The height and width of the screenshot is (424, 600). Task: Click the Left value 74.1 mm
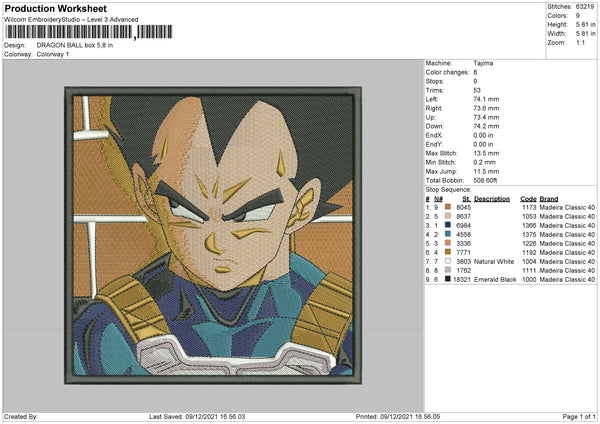[x=486, y=99]
